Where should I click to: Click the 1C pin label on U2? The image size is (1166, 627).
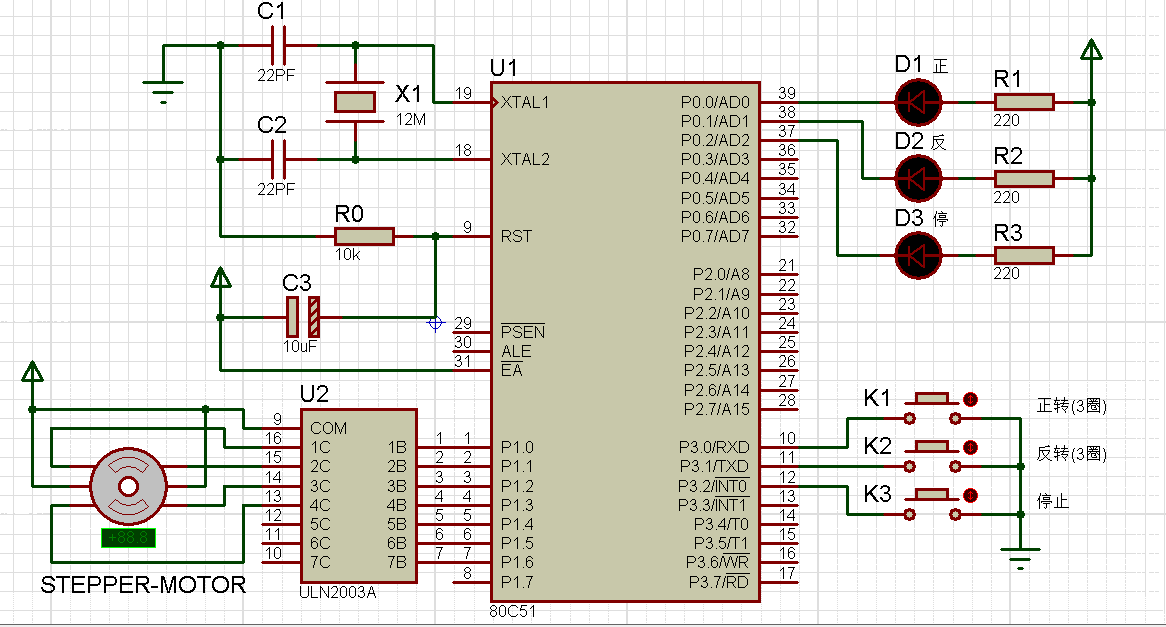(x=320, y=447)
